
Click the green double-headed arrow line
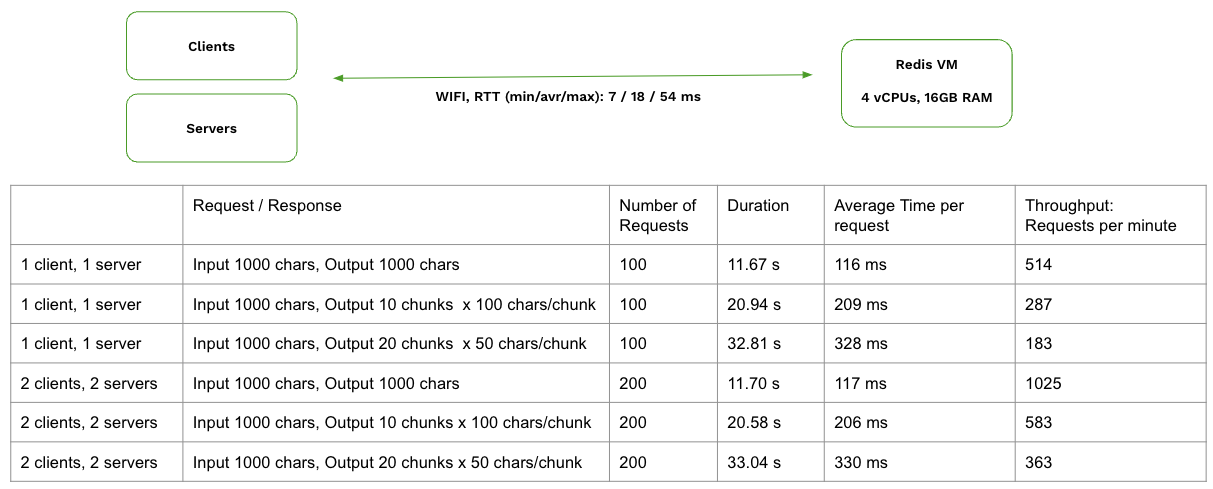click(573, 75)
